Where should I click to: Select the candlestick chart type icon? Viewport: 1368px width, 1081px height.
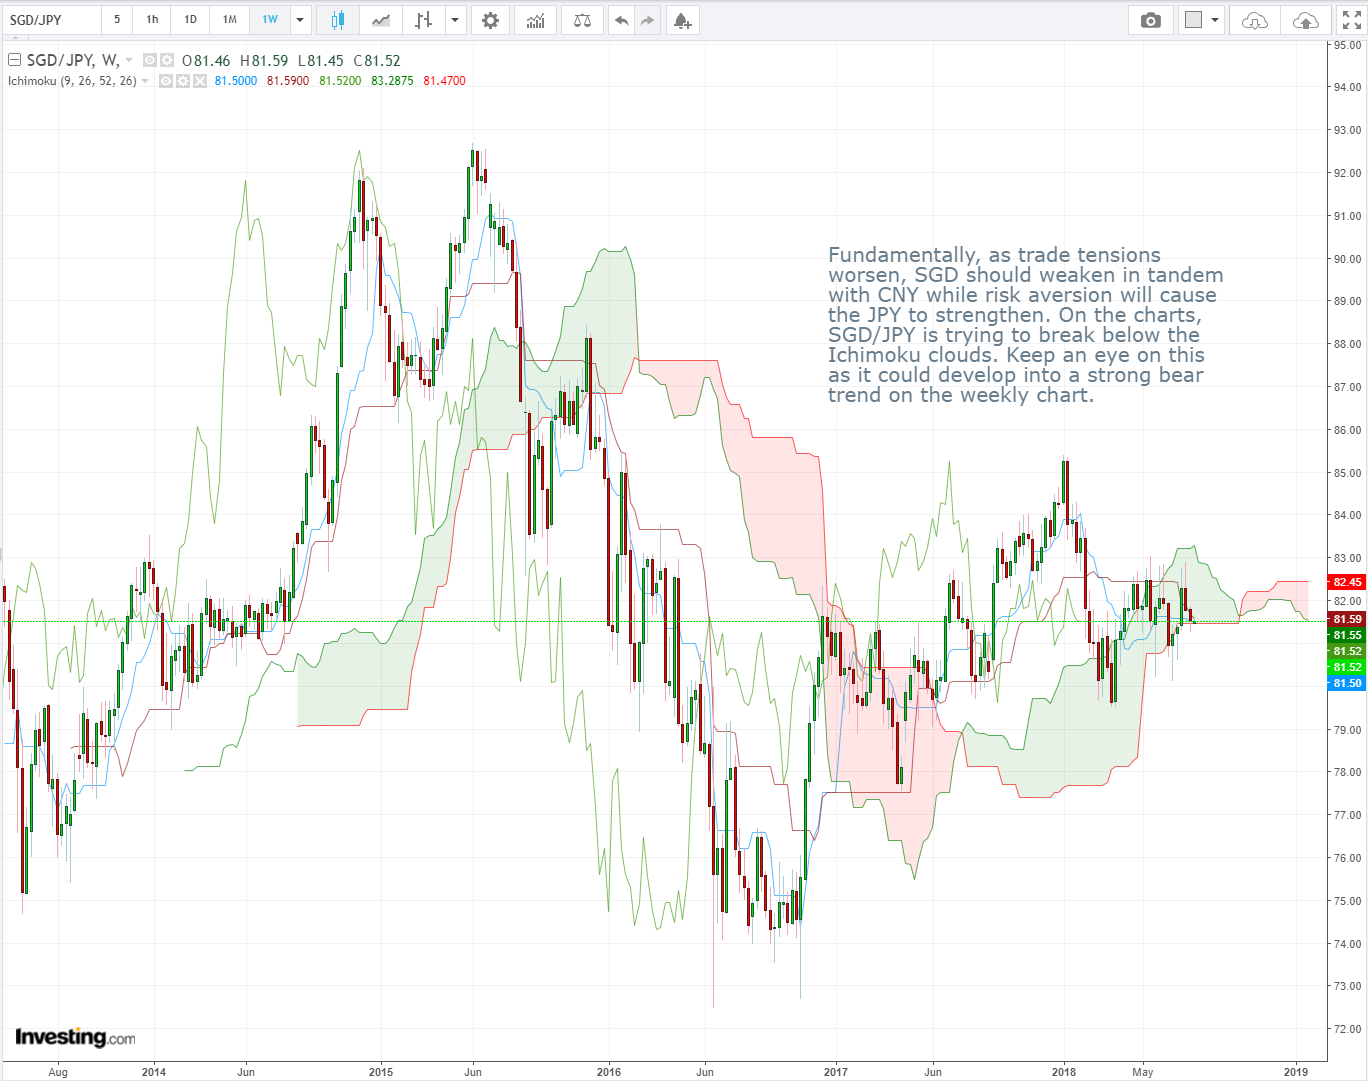(x=335, y=20)
